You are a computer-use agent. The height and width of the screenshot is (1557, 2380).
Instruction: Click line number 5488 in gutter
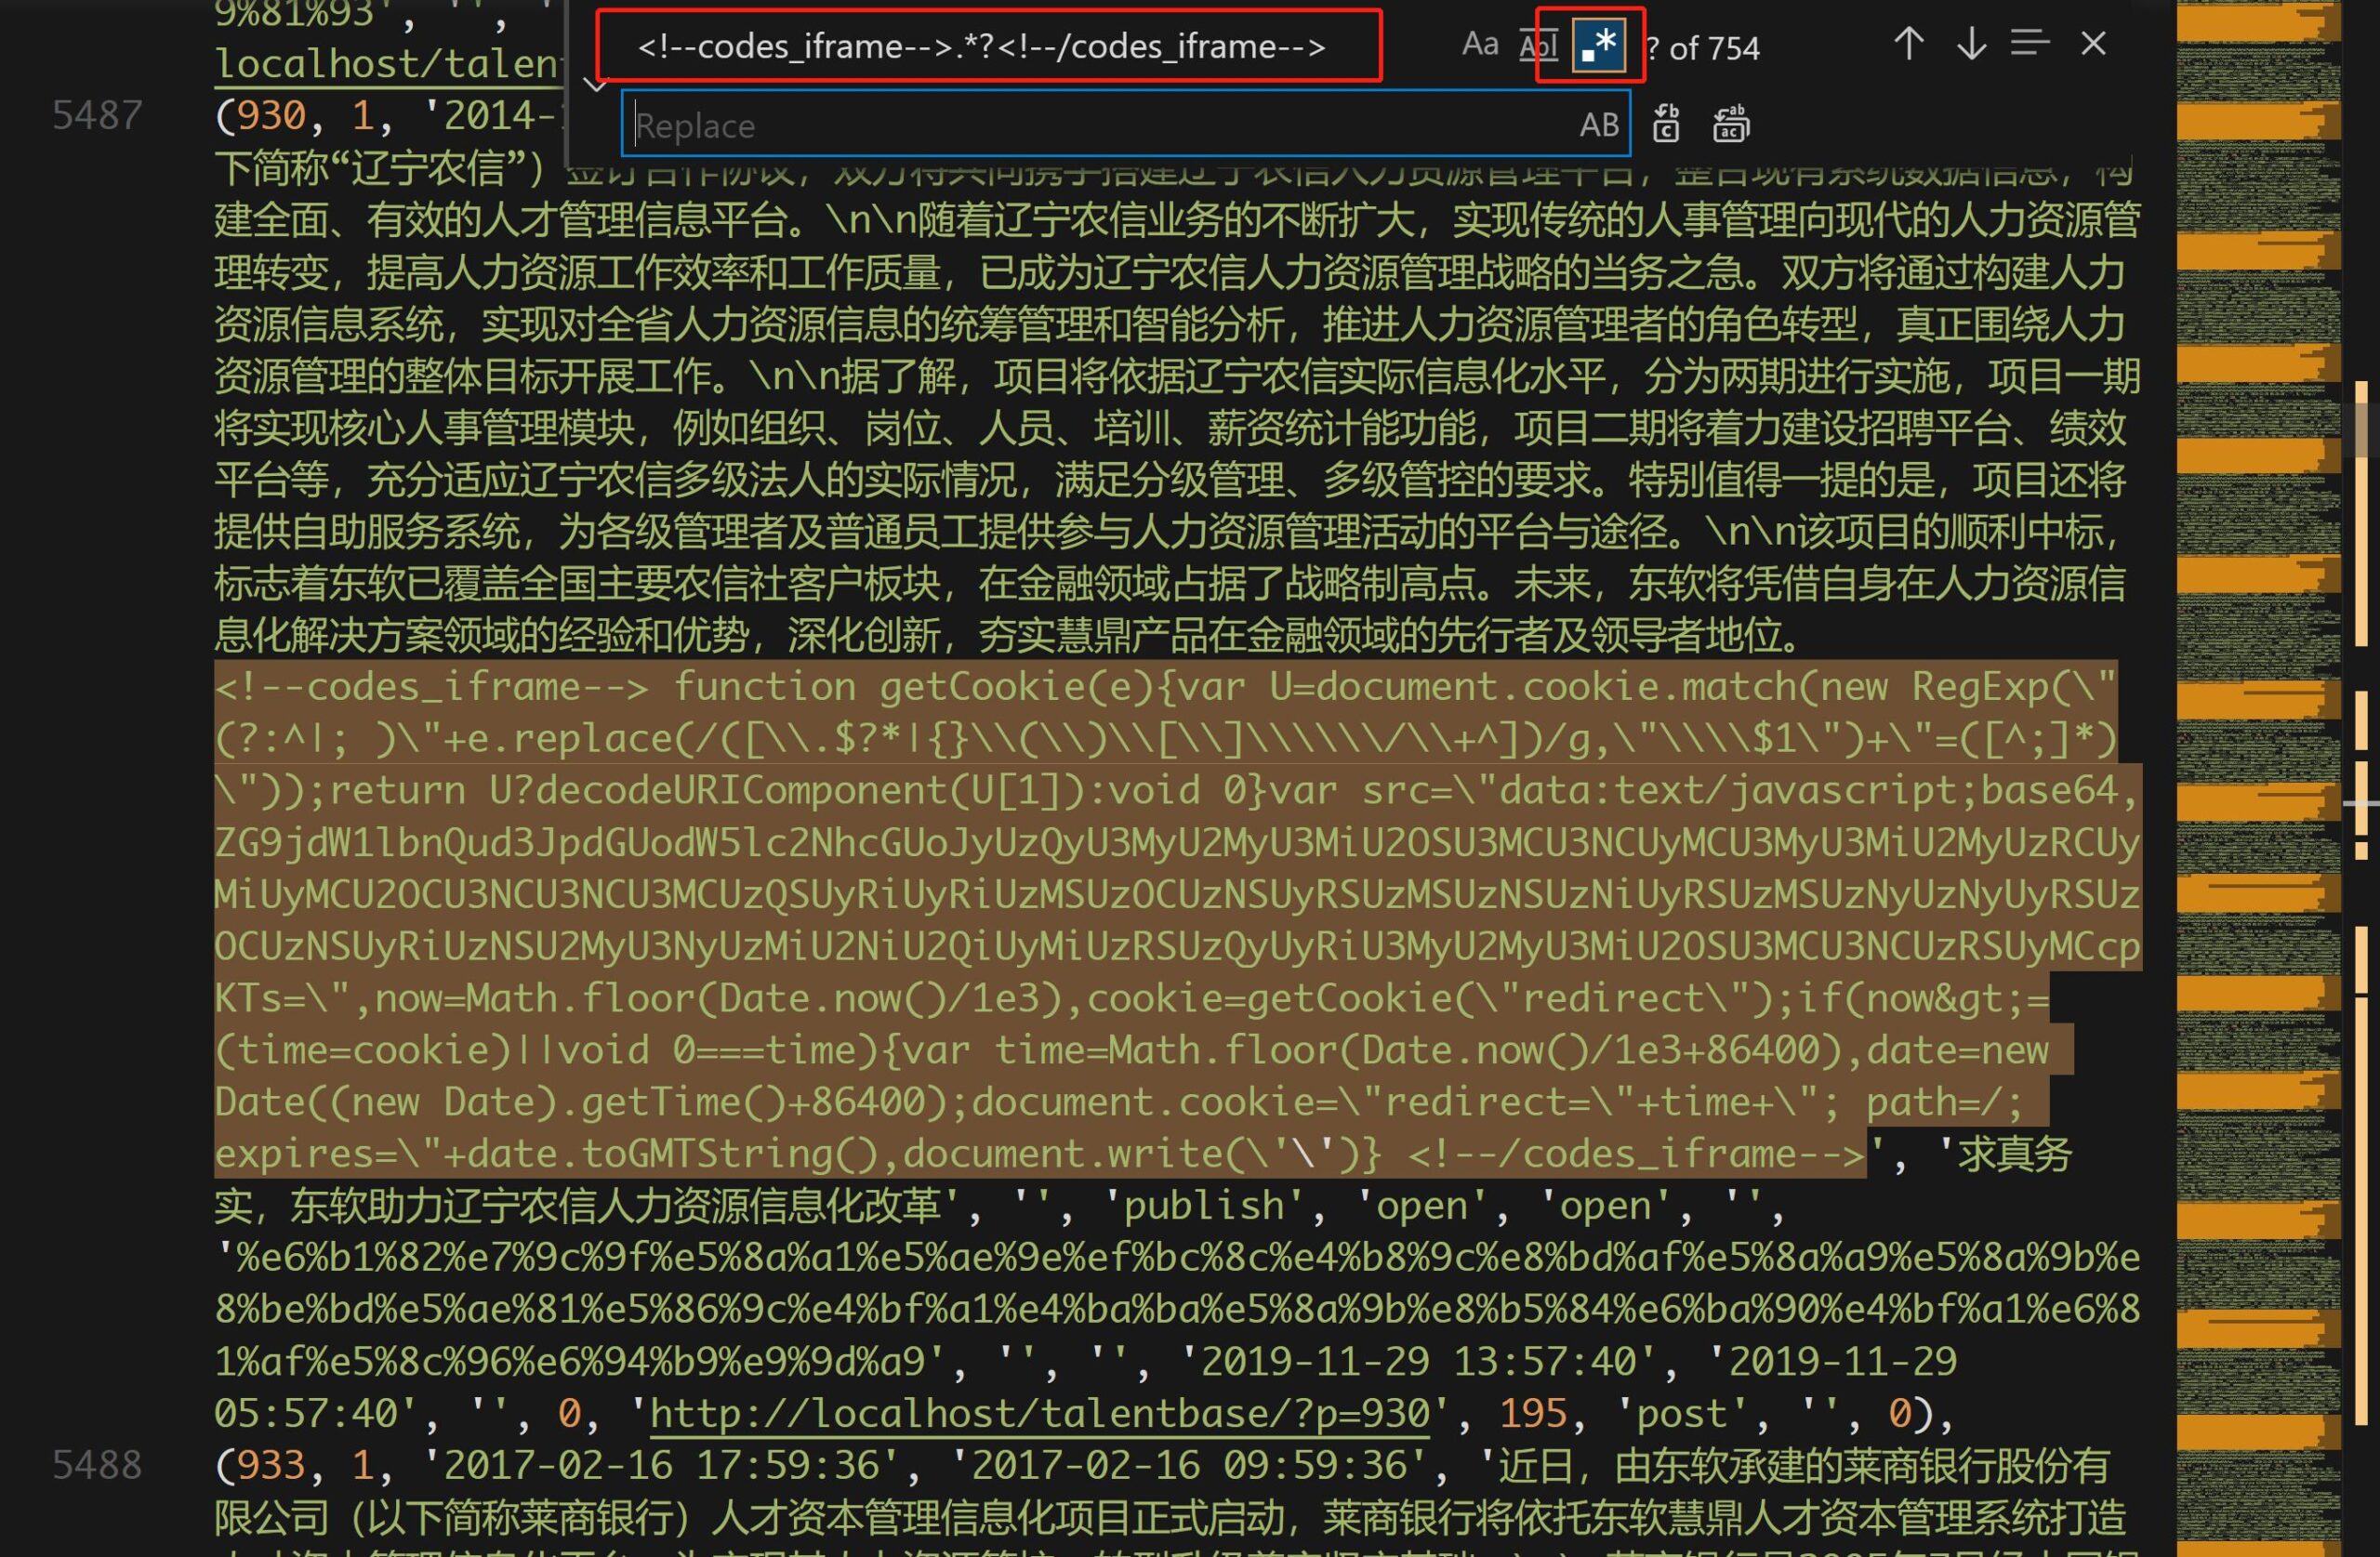point(97,1465)
